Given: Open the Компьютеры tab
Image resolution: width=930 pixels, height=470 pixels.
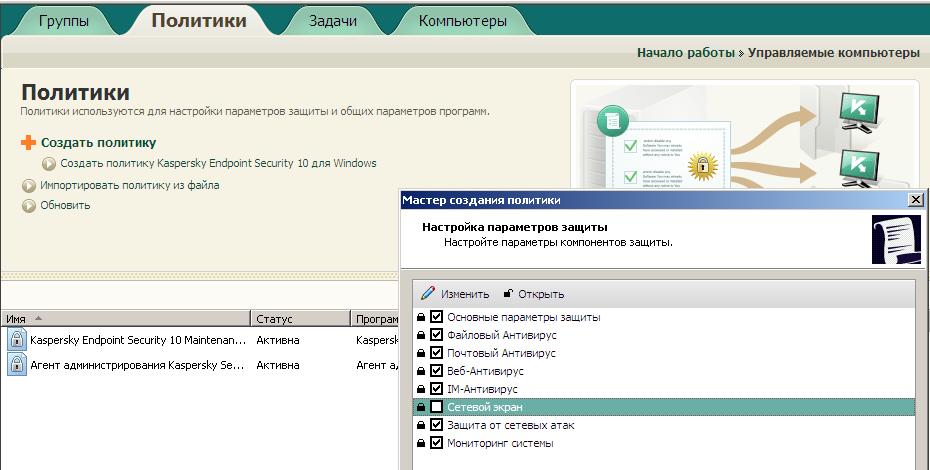Looking at the screenshot, I should [x=463, y=21].
